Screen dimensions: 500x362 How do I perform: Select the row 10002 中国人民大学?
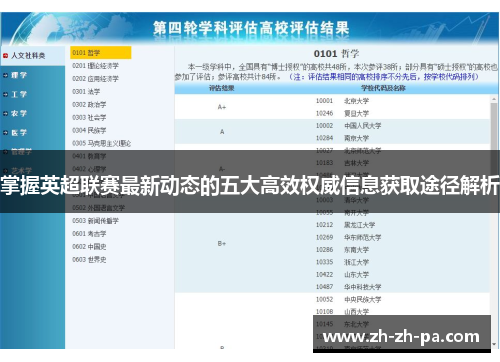click(348, 126)
